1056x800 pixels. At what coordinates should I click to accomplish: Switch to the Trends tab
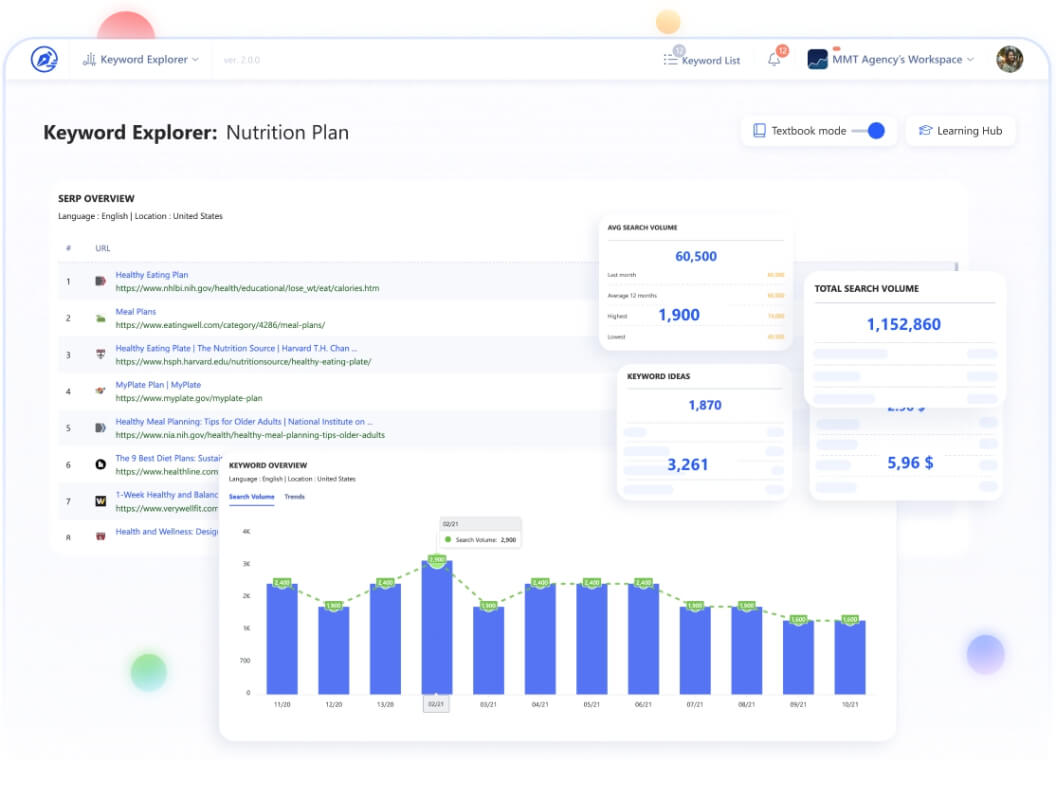pos(294,497)
